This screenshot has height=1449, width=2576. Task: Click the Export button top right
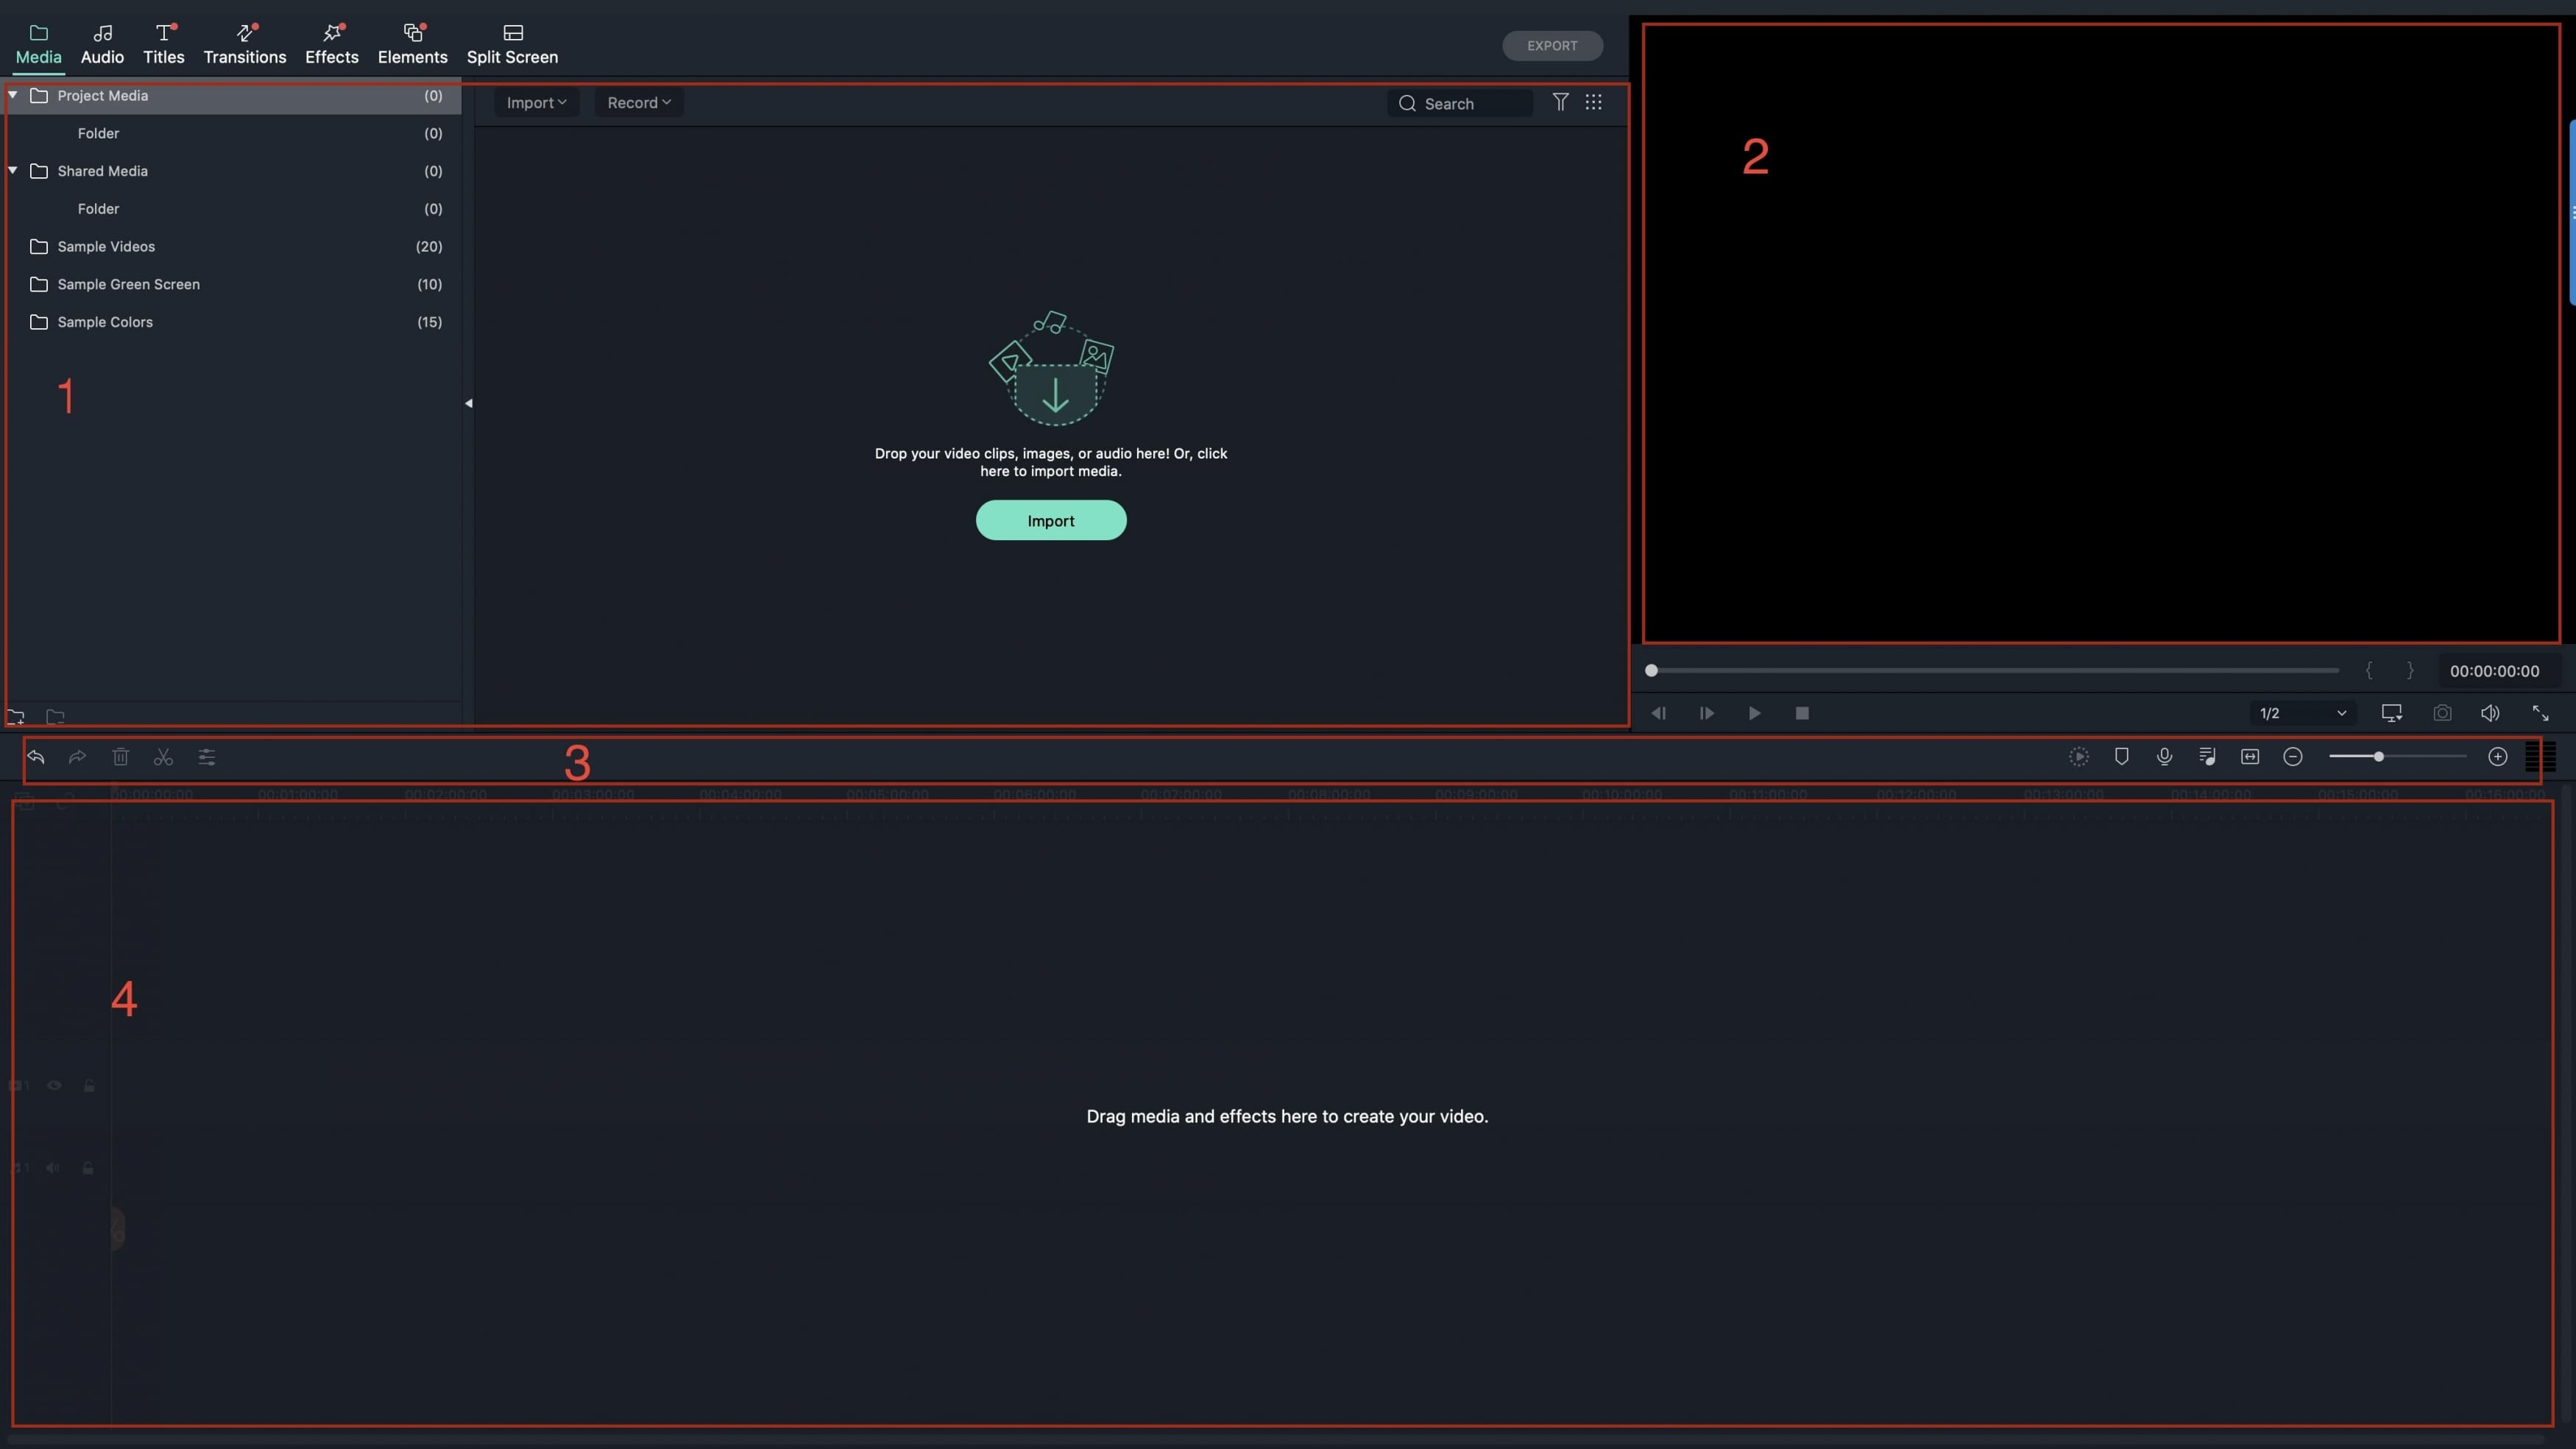(x=1550, y=44)
